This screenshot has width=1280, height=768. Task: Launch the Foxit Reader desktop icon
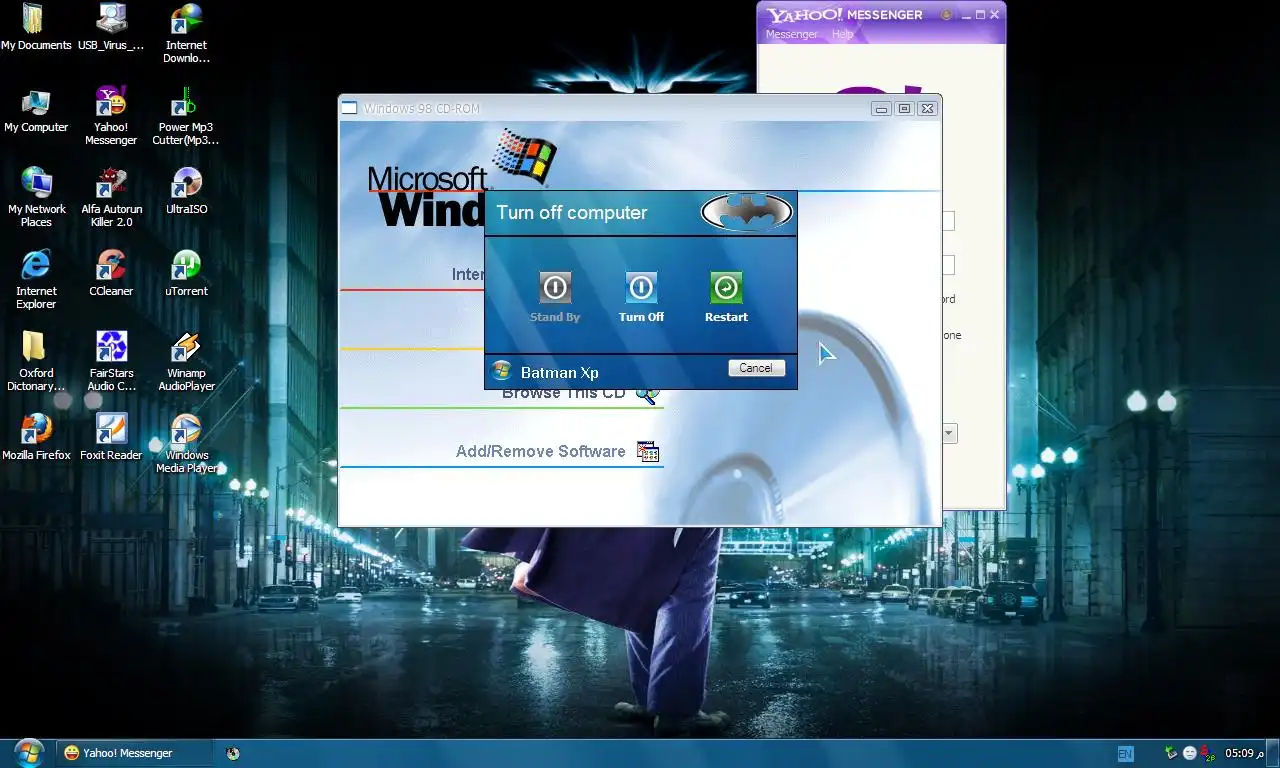click(x=111, y=438)
